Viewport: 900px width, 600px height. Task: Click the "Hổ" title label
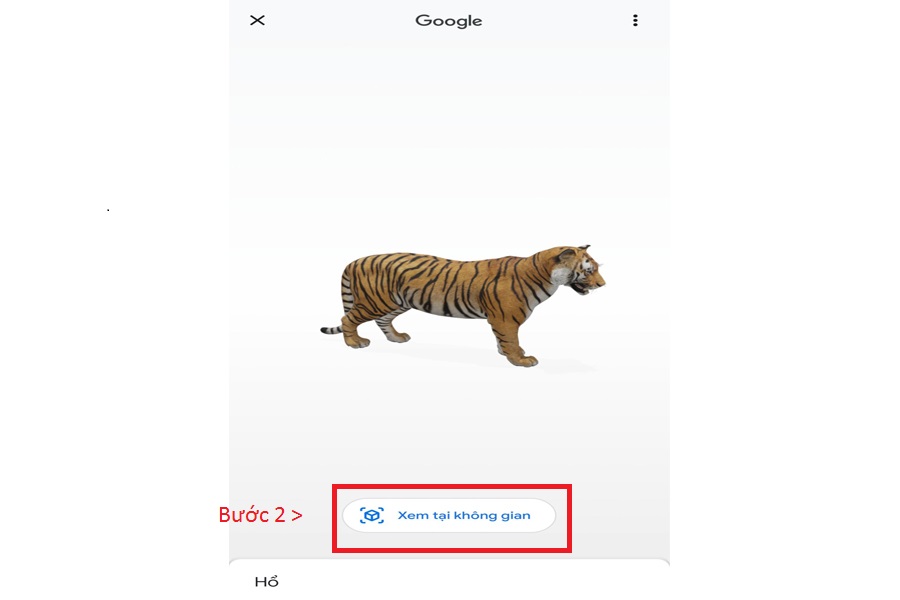click(266, 582)
